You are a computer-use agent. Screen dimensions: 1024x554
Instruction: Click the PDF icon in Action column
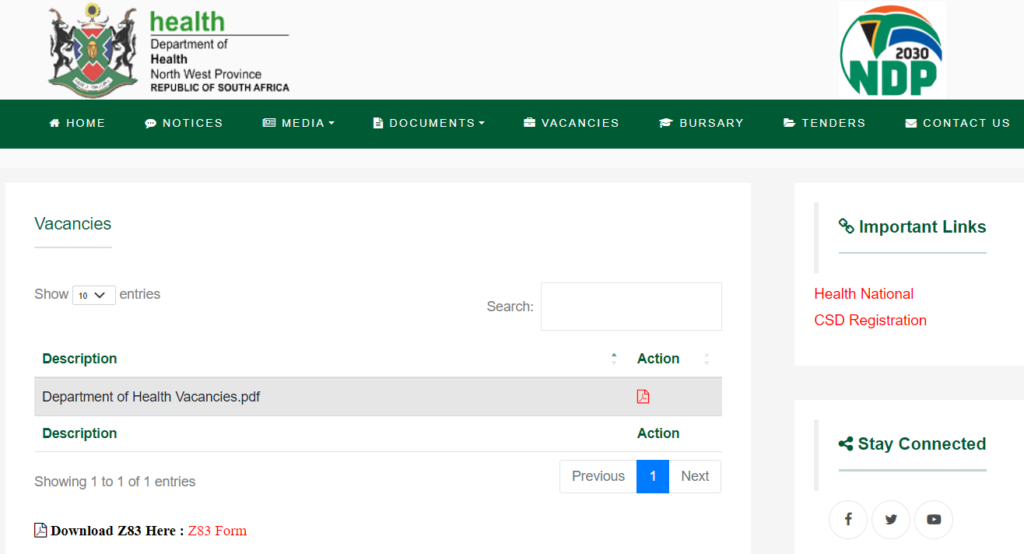coord(643,397)
